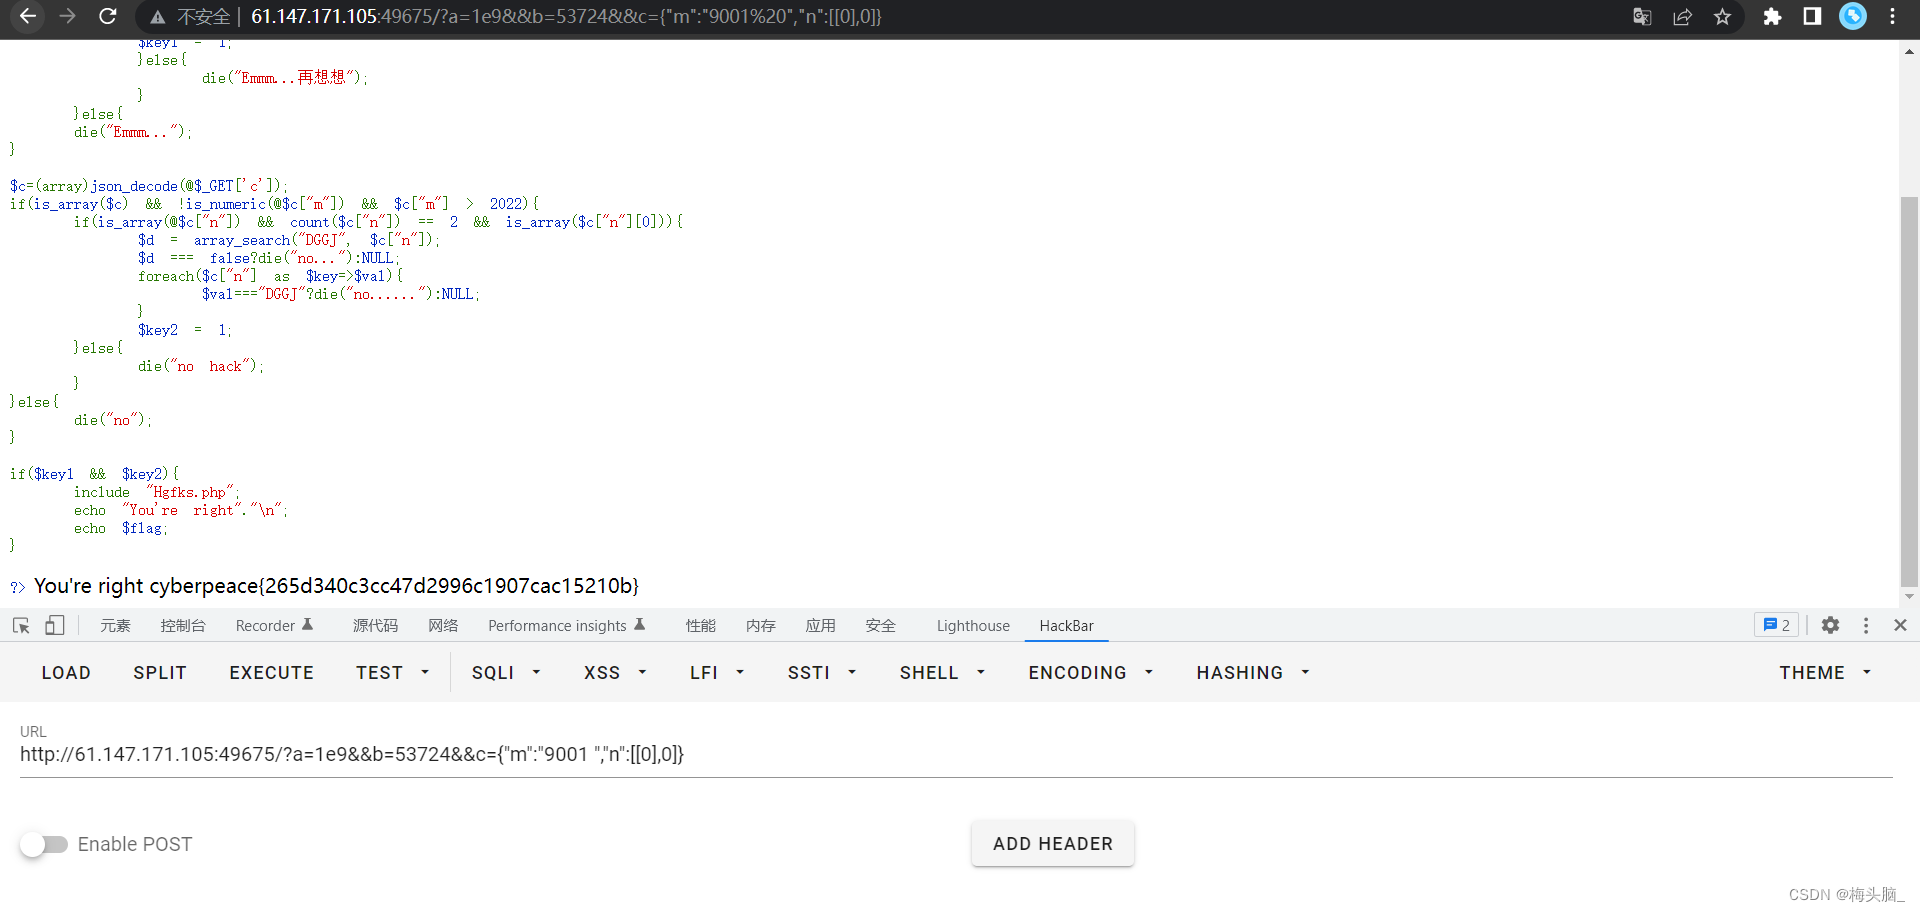The height and width of the screenshot is (912, 1920).
Task: Select the inspect element tool in DevTools
Action: click(20, 625)
